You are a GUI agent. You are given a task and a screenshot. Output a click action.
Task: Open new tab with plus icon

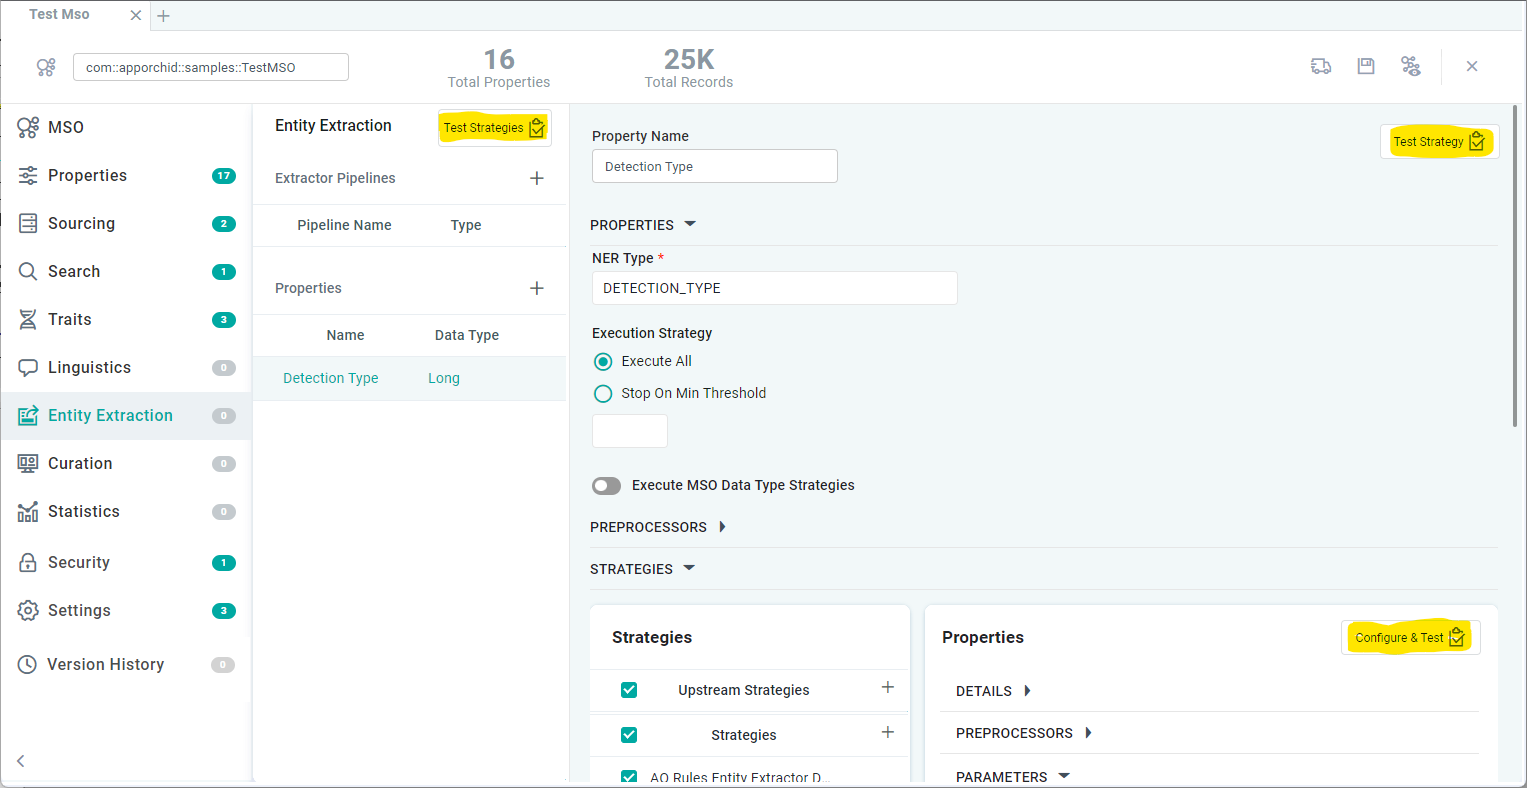pyautogui.click(x=164, y=16)
